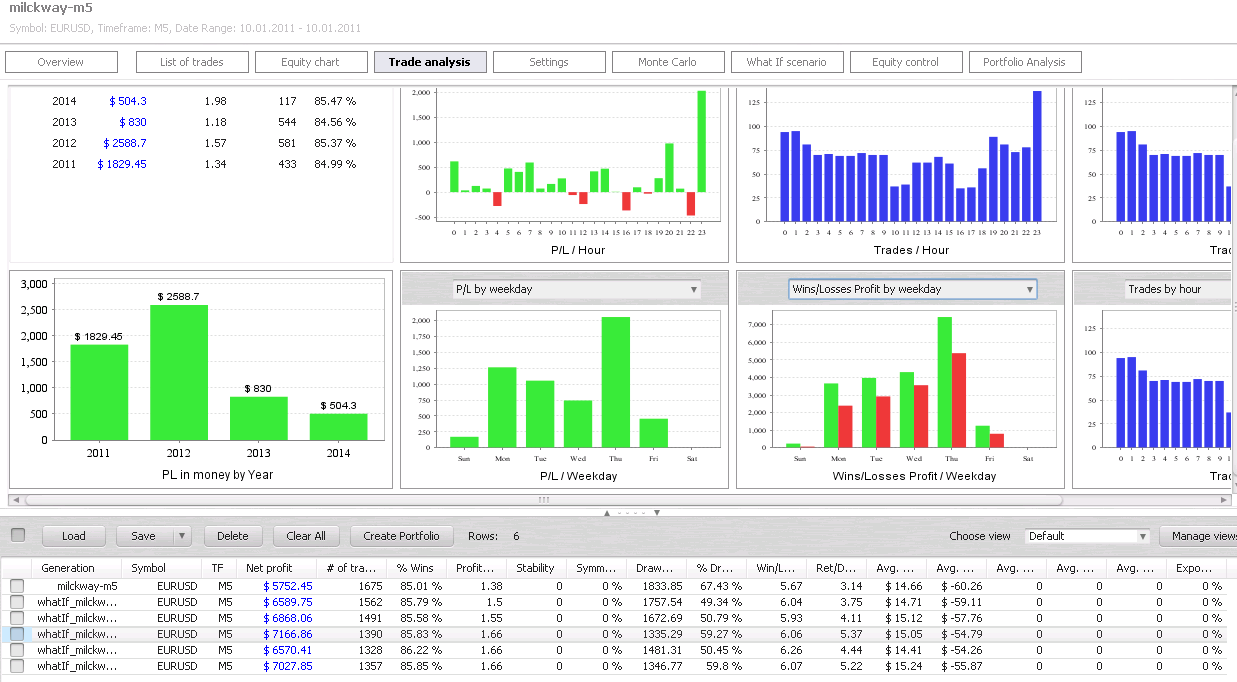
Task: Click net profit $5752.45 cell
Action: point(288,586)
